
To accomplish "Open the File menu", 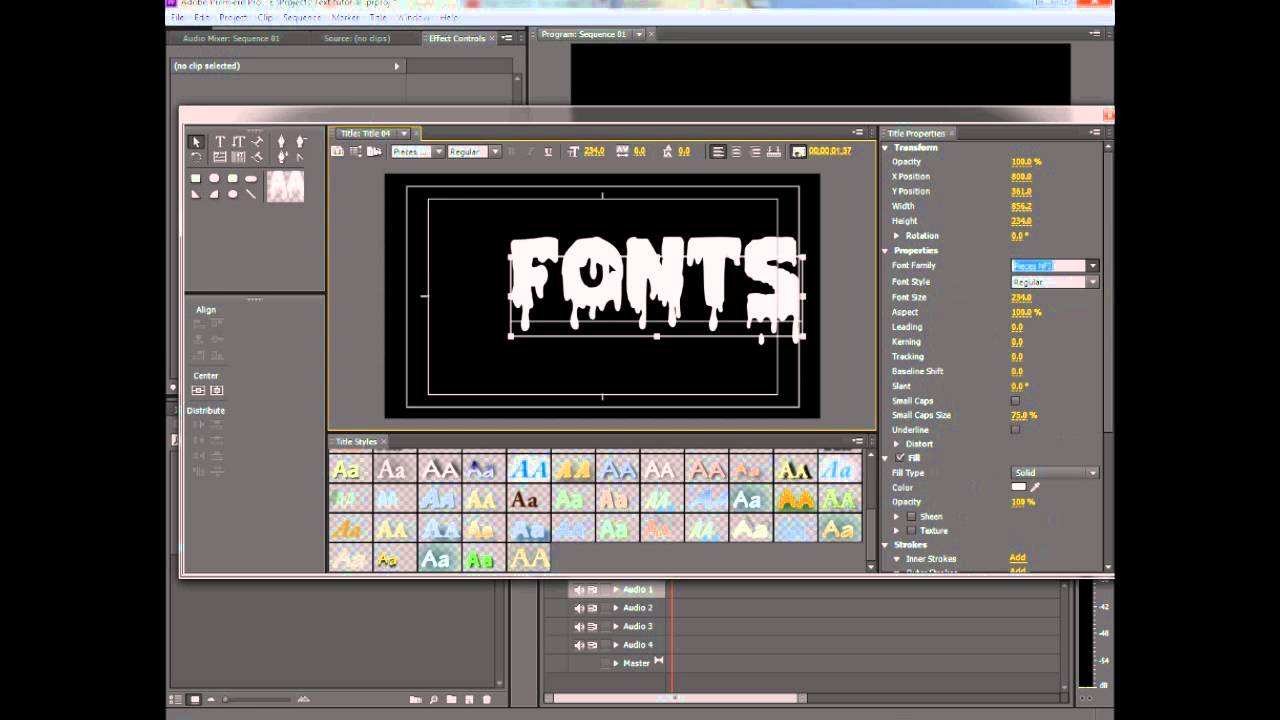I will click(x=177, y=18).
